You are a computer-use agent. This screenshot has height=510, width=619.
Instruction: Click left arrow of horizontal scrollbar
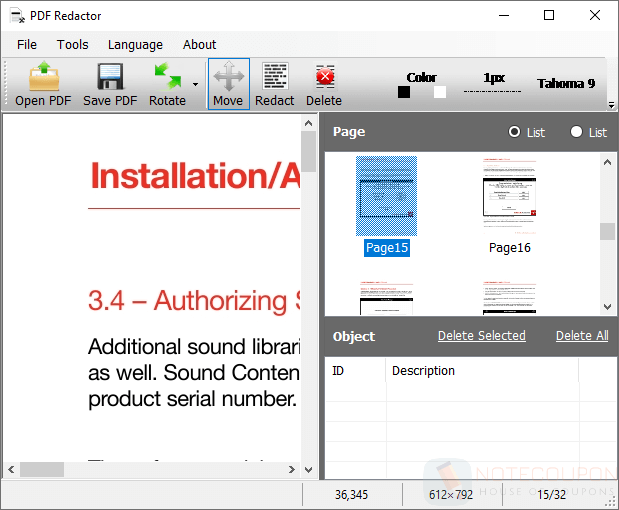pos(11,469)
